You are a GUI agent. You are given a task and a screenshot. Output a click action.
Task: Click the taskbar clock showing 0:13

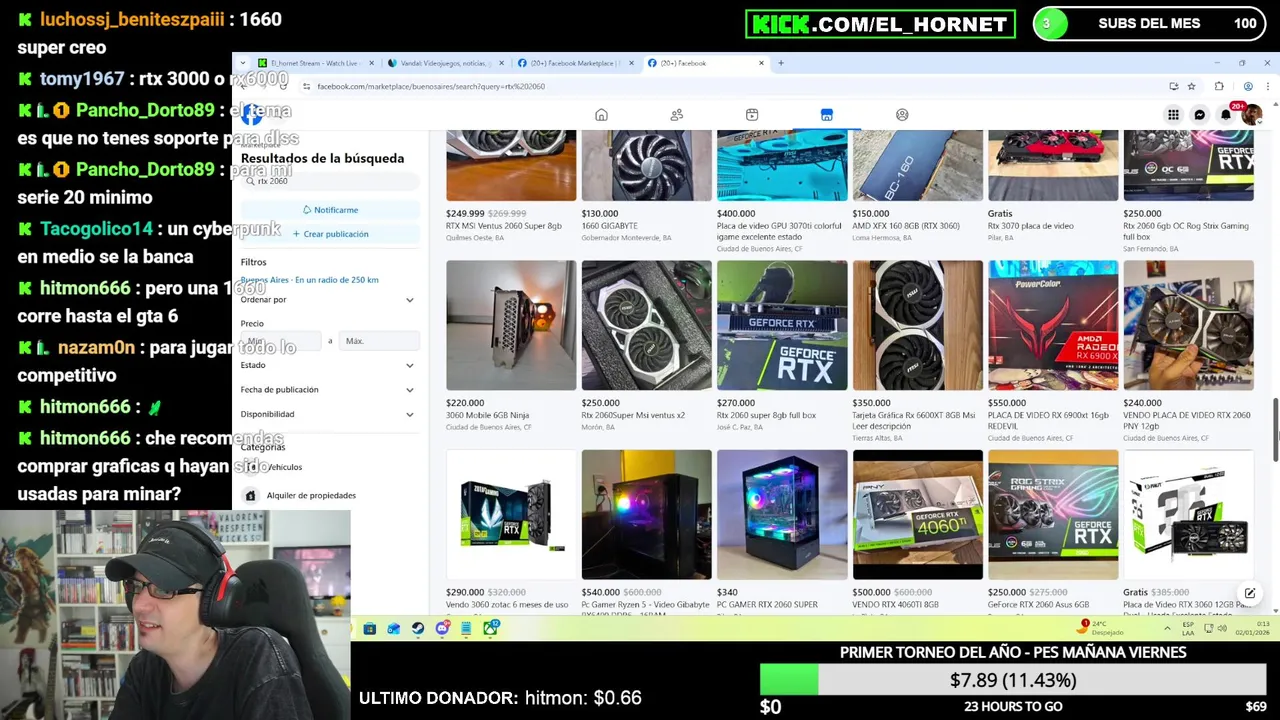pyautogui.click(x=1250, y=628)
